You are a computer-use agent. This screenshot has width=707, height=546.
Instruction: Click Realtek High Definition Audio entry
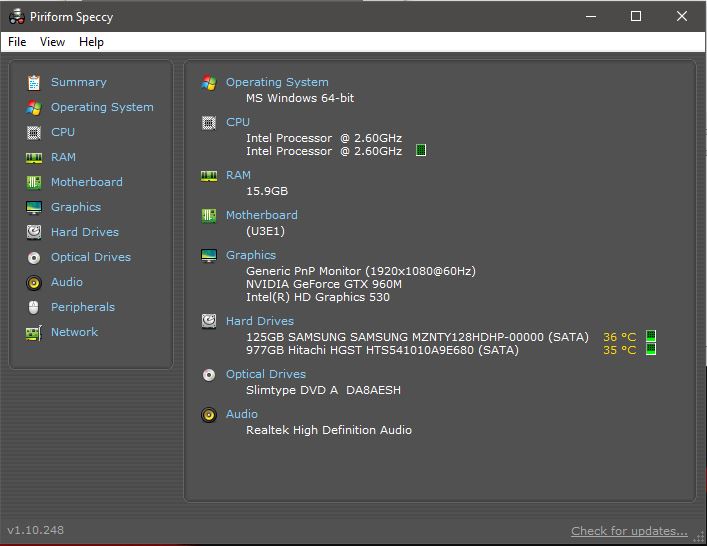[x=329, y=430]
